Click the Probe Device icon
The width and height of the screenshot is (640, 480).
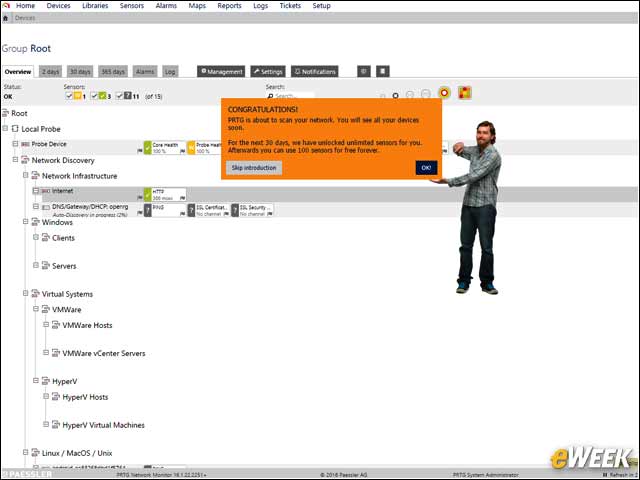[x=25, y=144]
